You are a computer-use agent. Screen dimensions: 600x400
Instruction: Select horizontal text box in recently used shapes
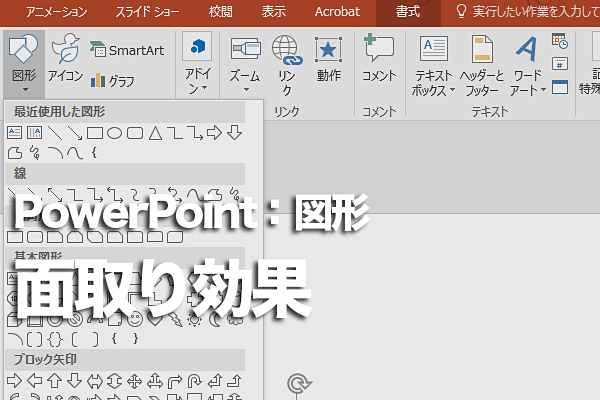coord(15,133)
